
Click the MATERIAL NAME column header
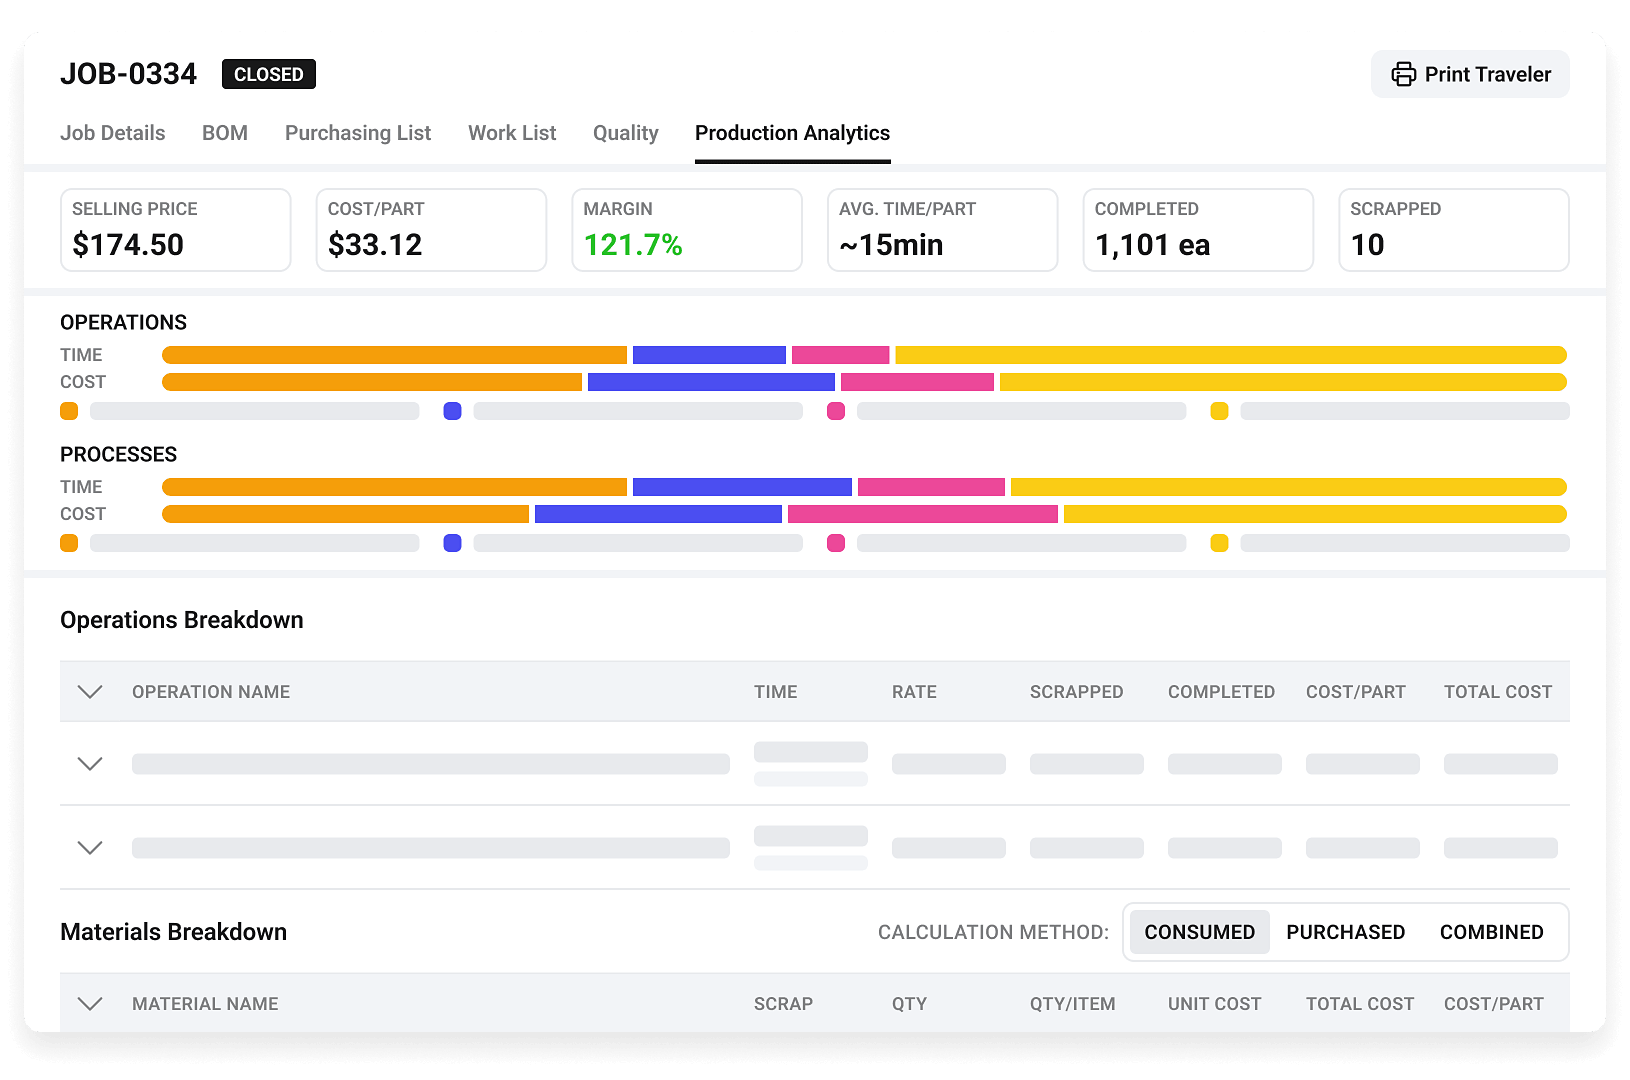point(205,1004)
